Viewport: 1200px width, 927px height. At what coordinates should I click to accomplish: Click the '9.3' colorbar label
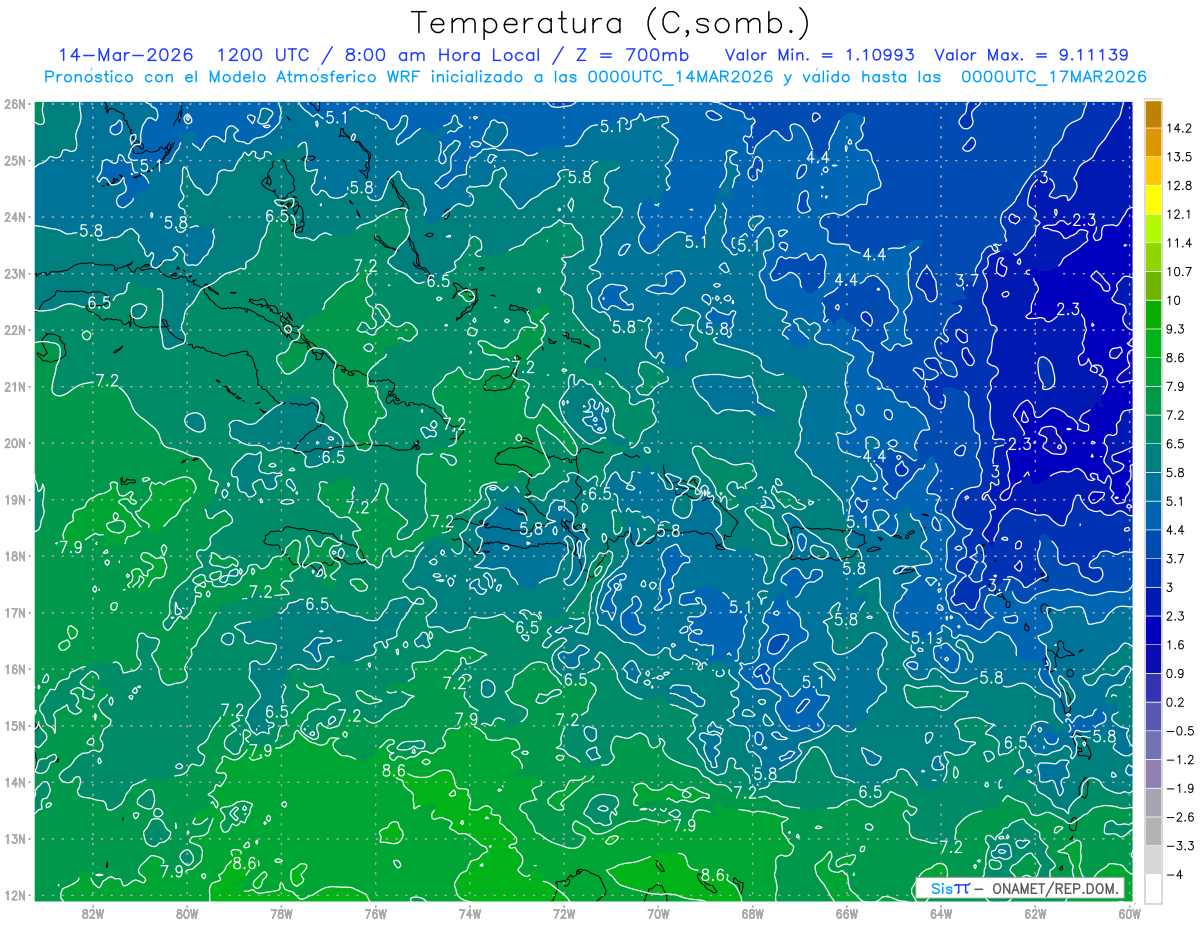coord(1175,329)
